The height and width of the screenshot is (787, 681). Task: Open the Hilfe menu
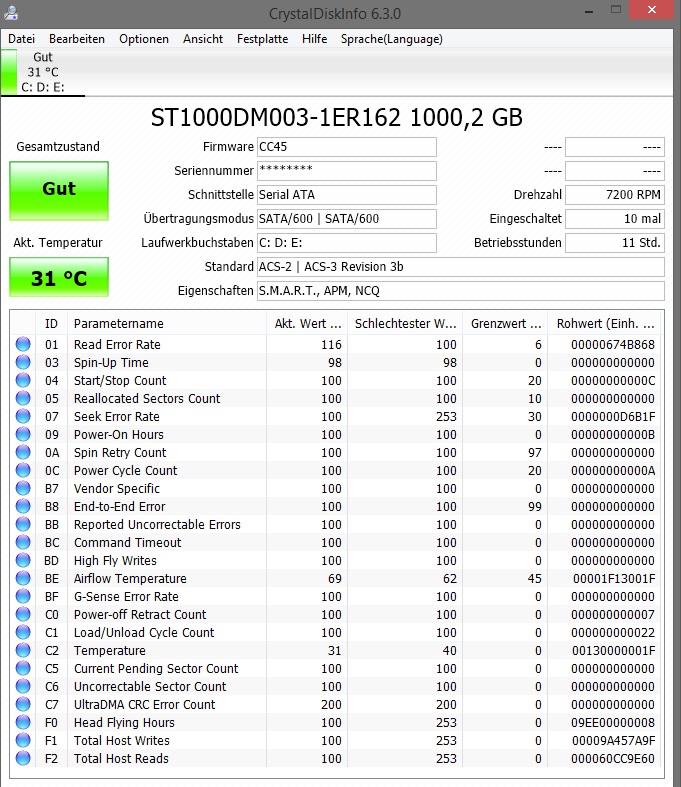coord(315,39)
